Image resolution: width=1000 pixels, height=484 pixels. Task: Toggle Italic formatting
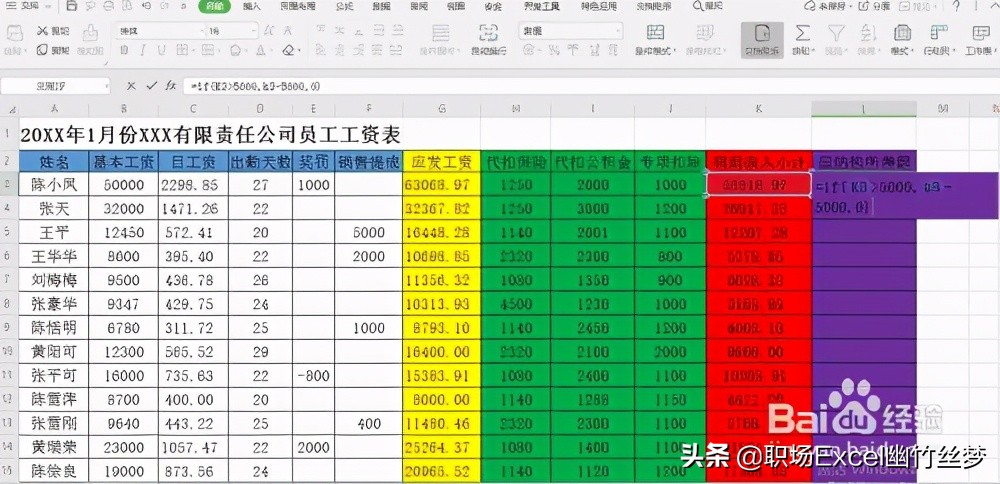click(x=143, y=50)
